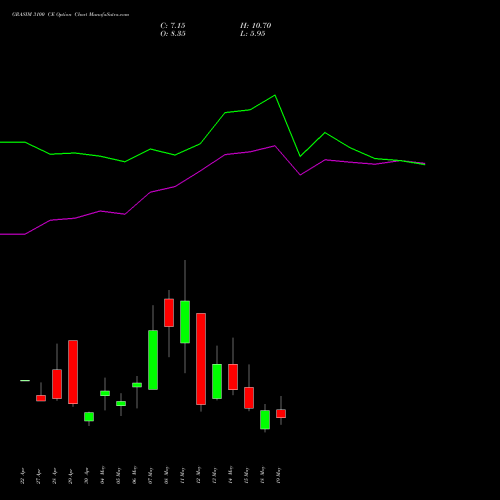Click the 27 Apr date label

click(x=38, y=476)
